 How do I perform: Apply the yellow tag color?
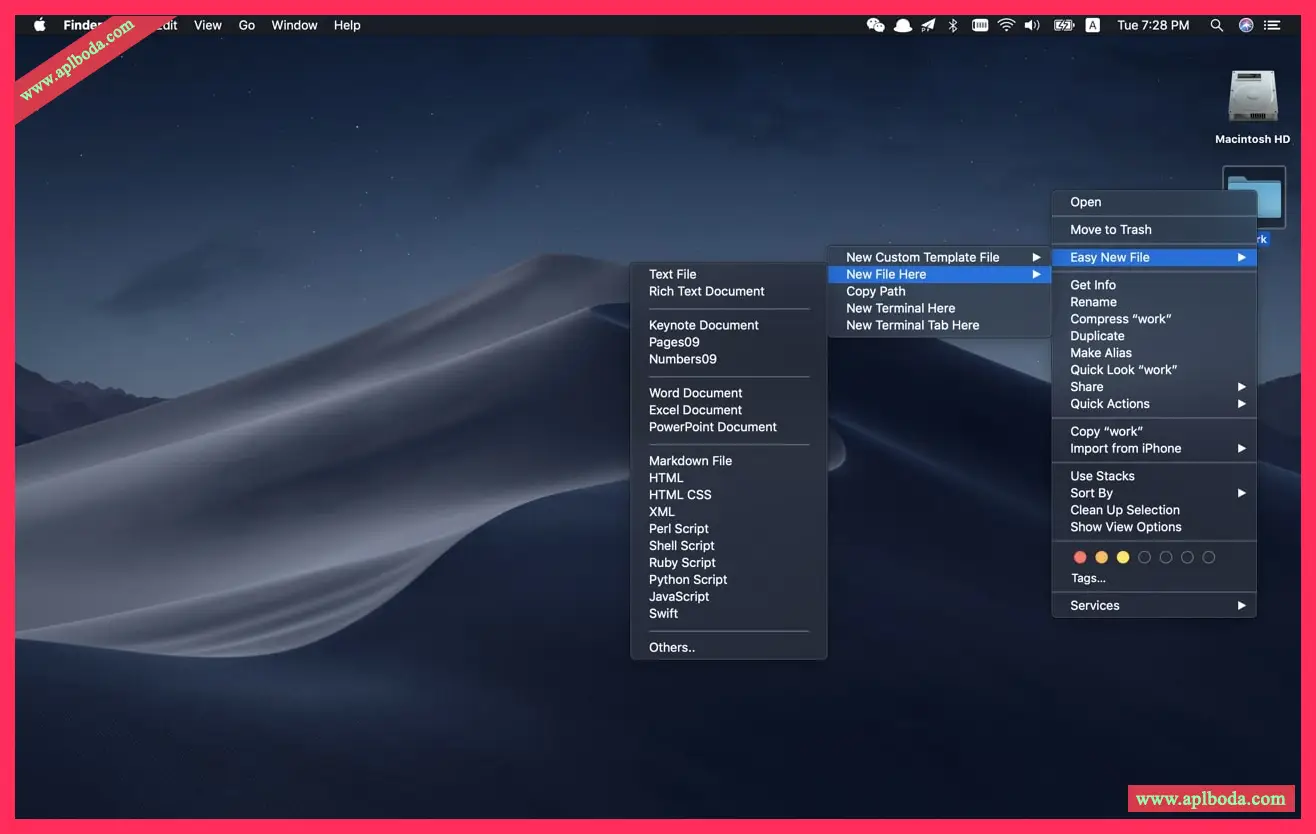pos(1123,557)
